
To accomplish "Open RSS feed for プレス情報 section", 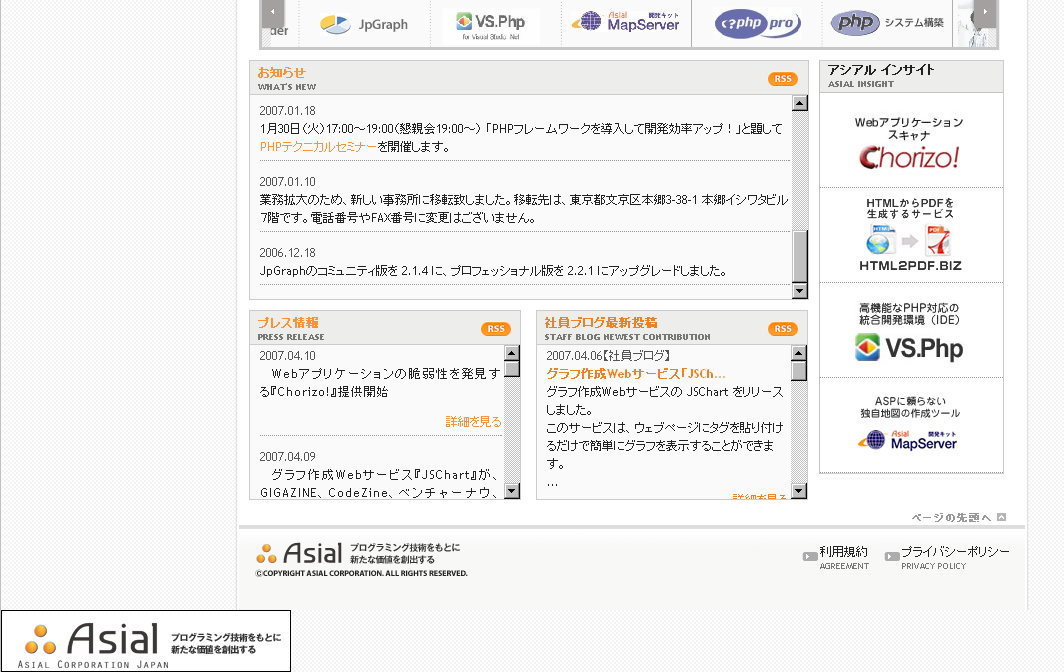I will tap(495, 329).
